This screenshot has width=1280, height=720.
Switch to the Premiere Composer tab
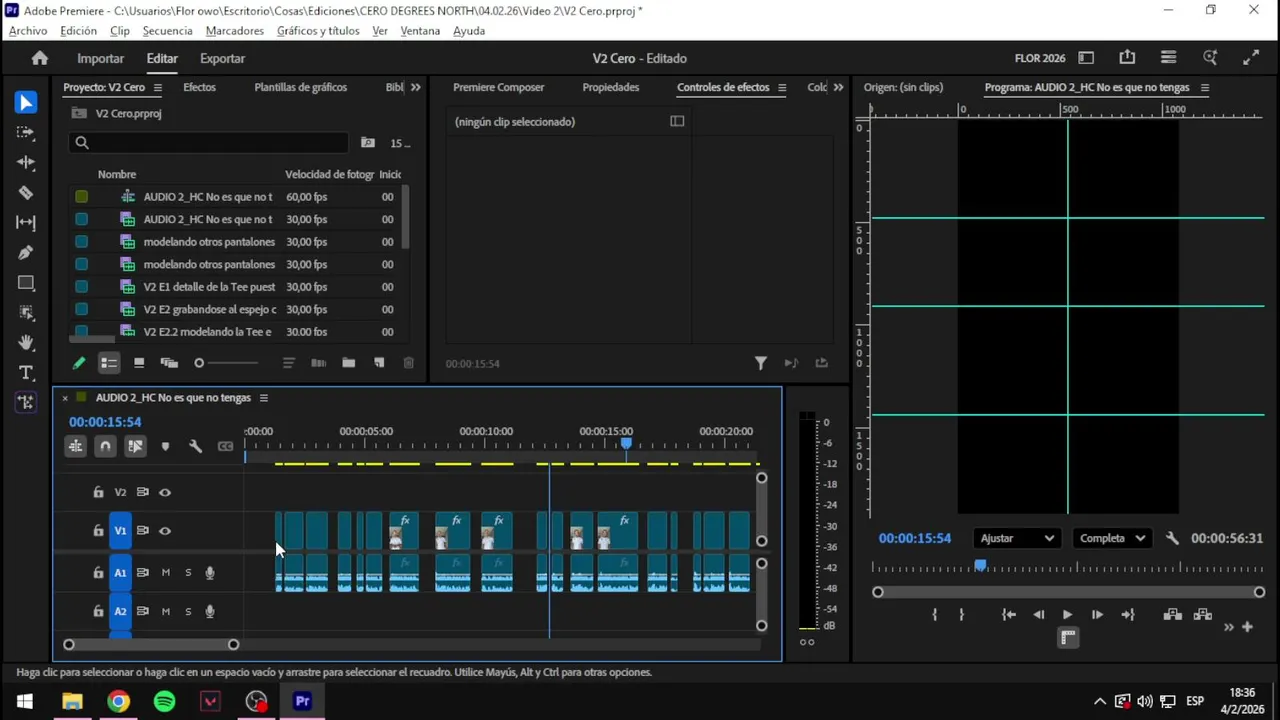click(499, 87)
